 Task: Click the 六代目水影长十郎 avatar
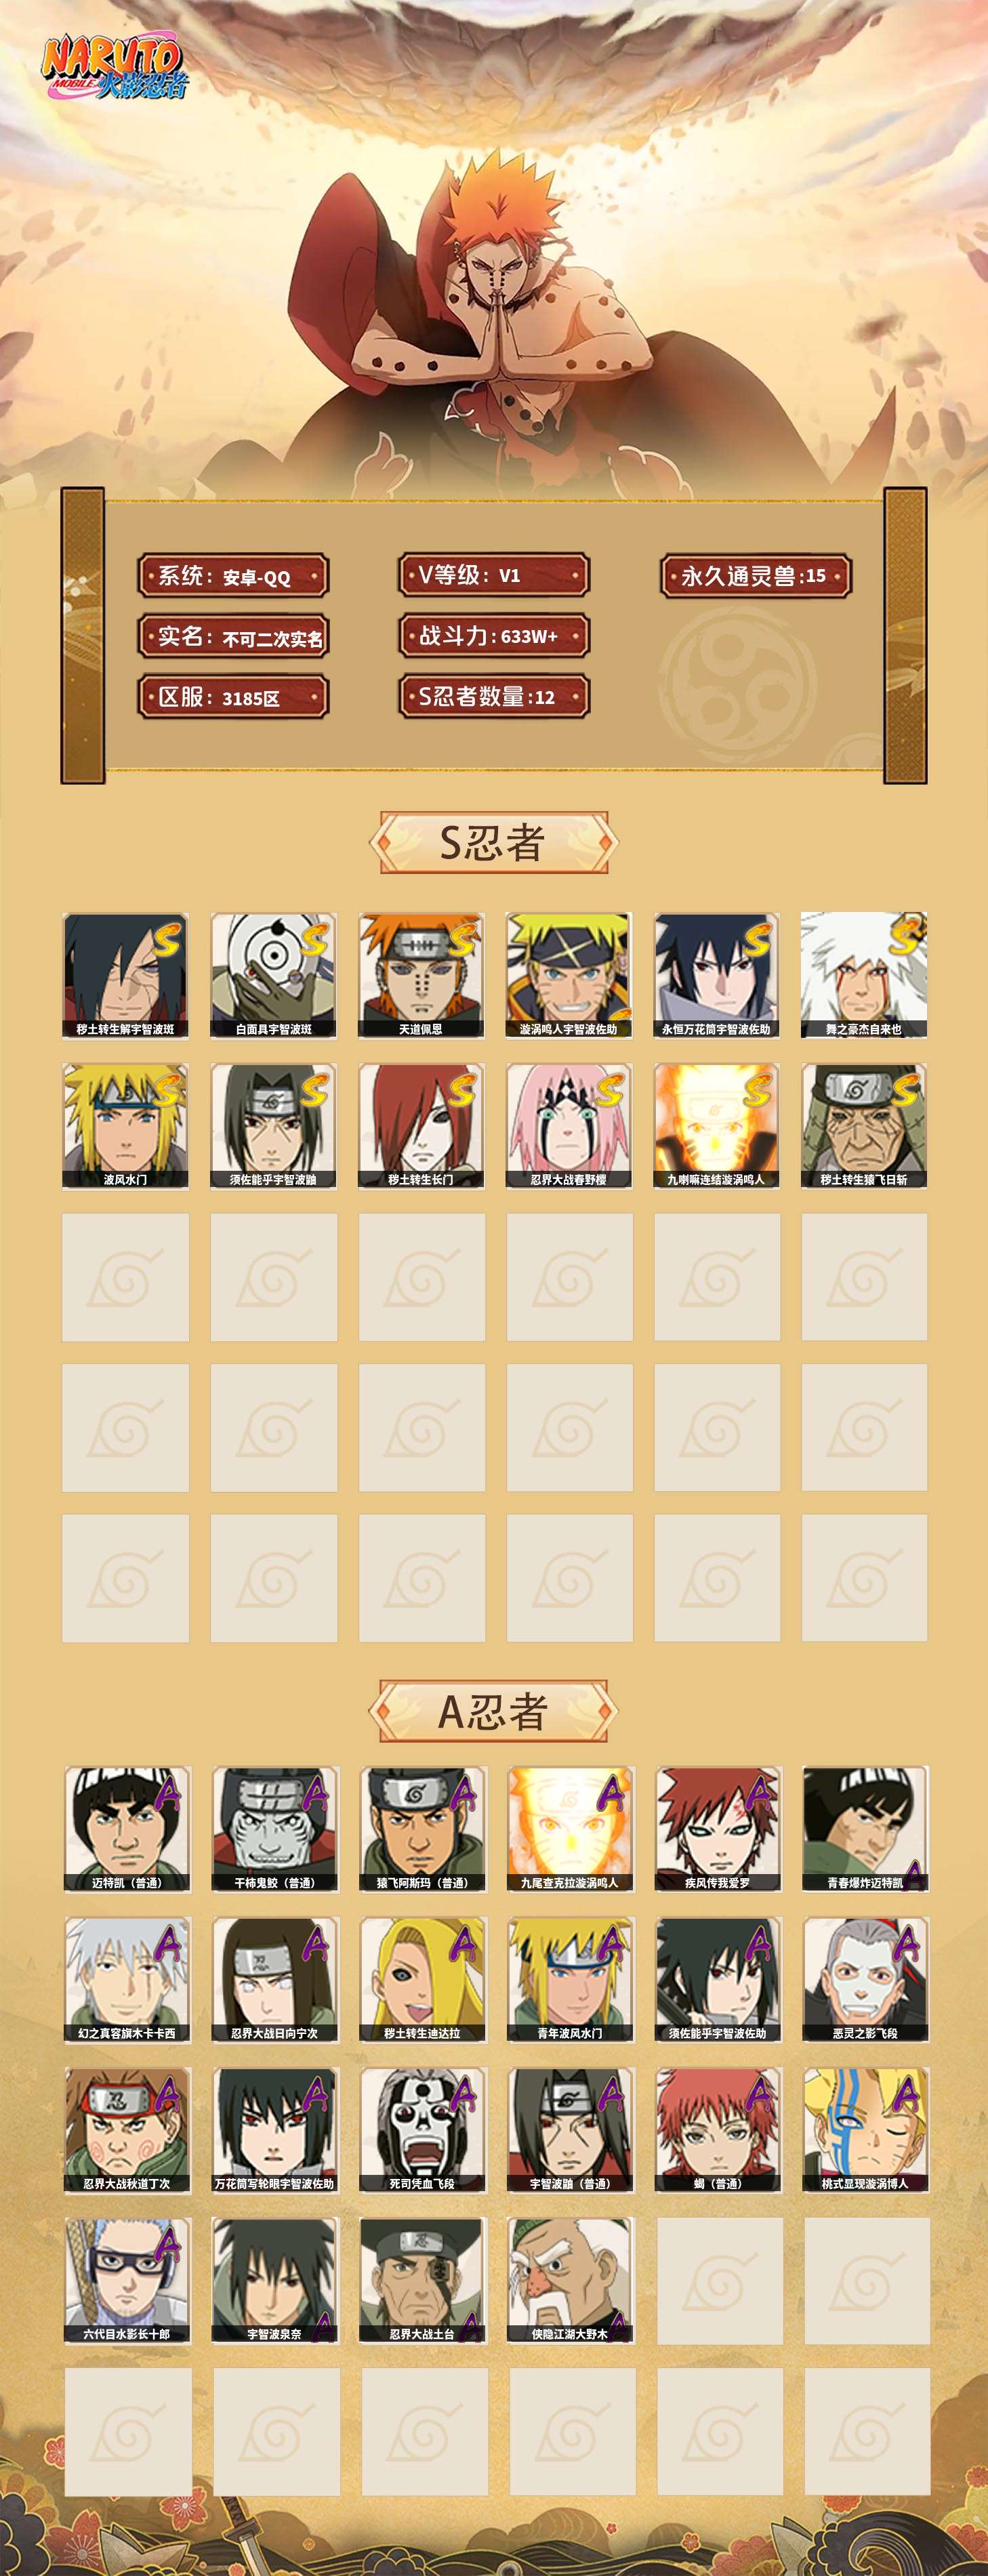coord(127,2281)
